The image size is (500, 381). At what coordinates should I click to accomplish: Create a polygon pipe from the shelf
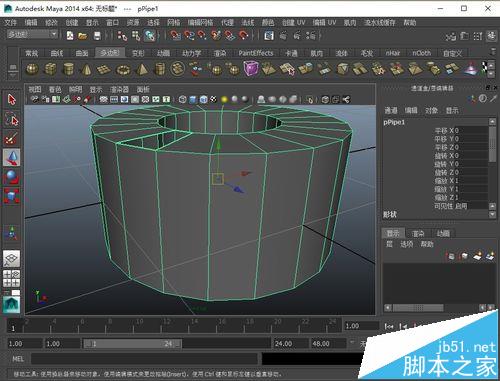[x=160, y=69]
